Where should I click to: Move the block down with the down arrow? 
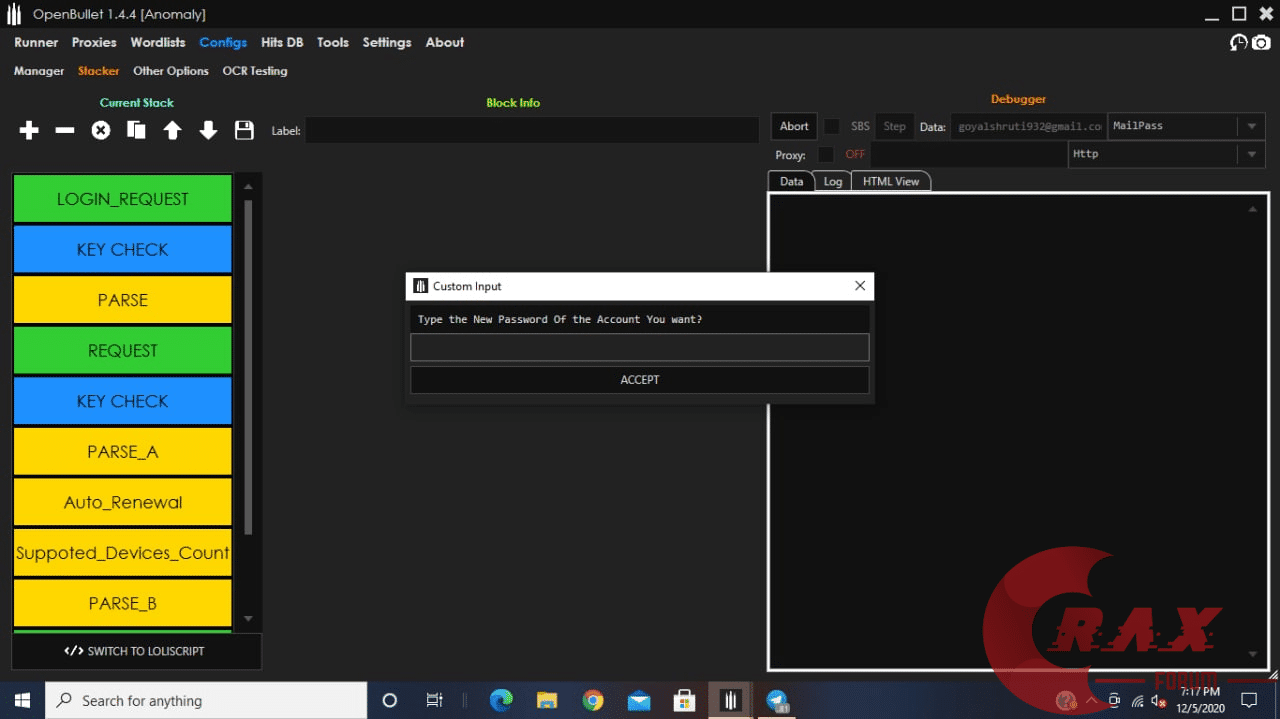pos(208,130)
